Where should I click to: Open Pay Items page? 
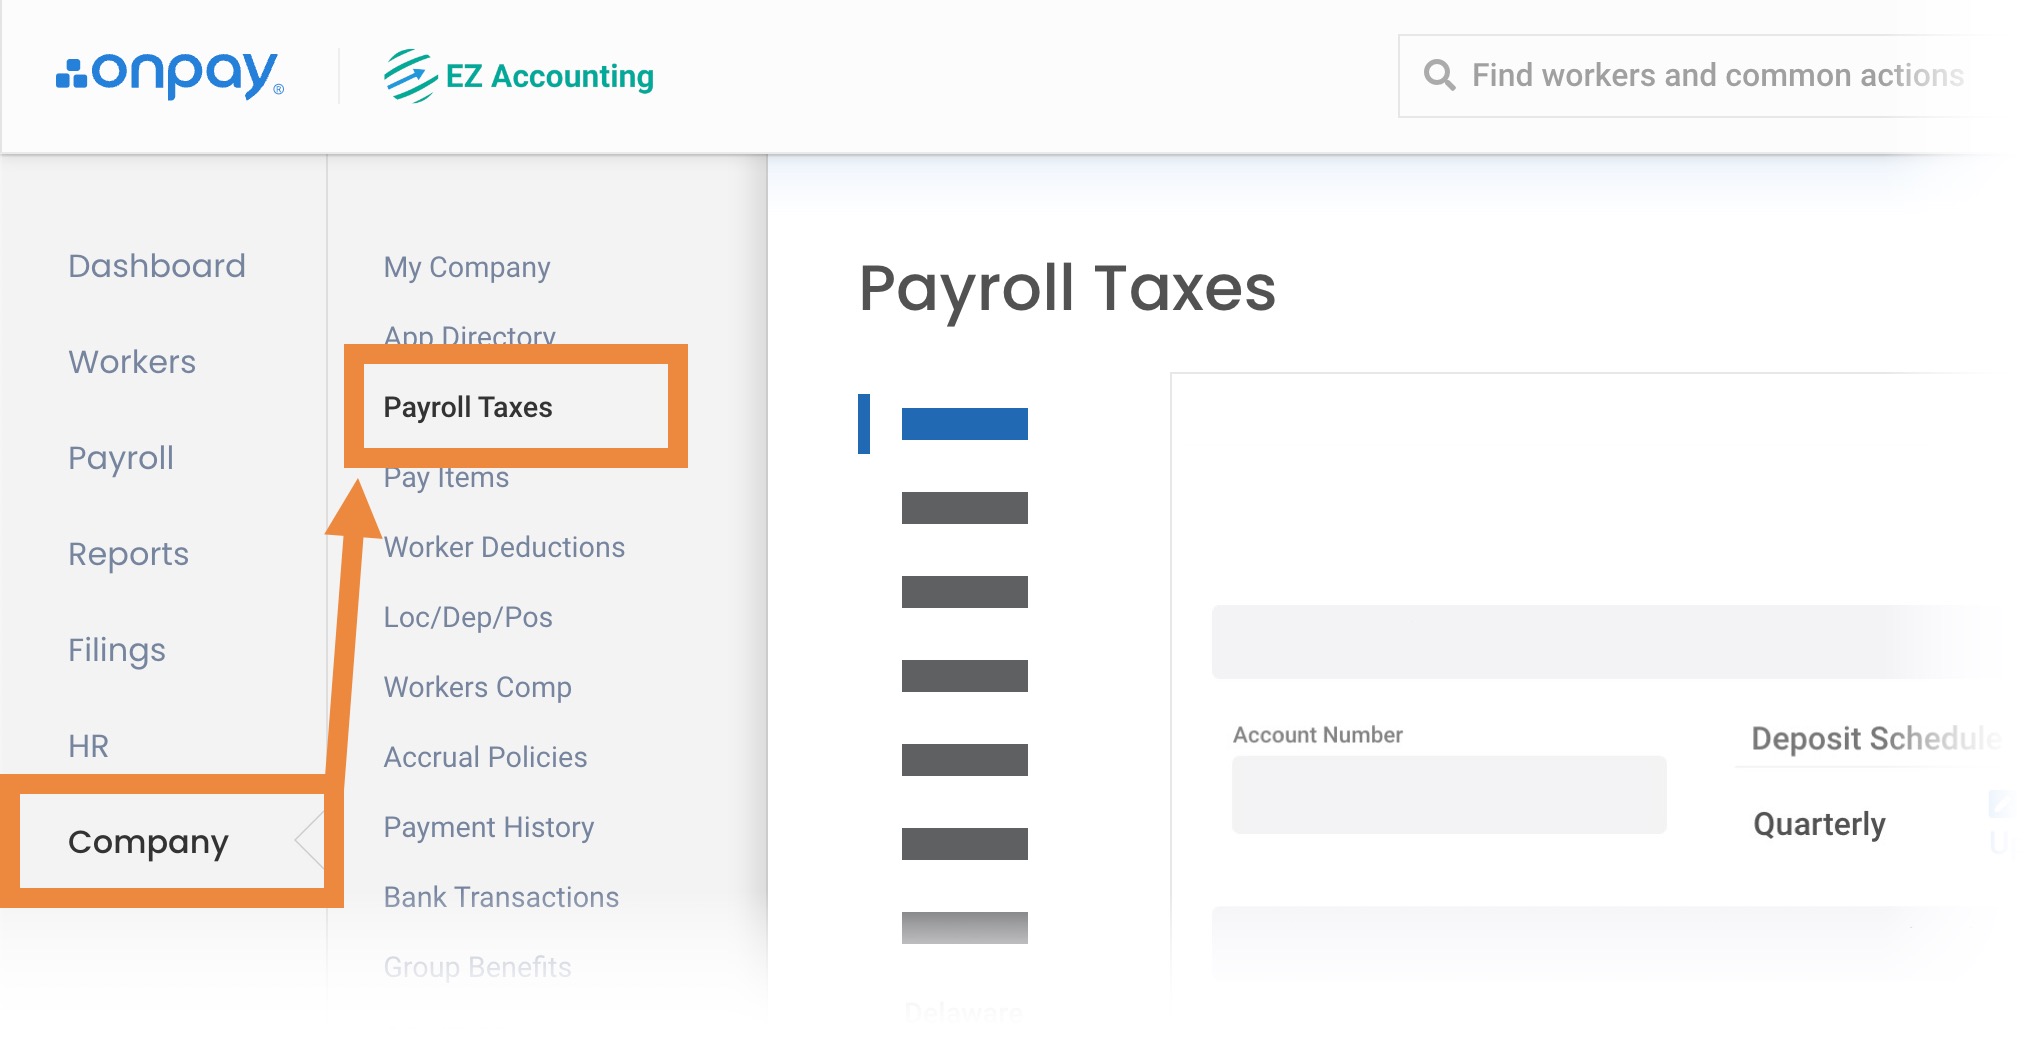[x=446, y=480]
